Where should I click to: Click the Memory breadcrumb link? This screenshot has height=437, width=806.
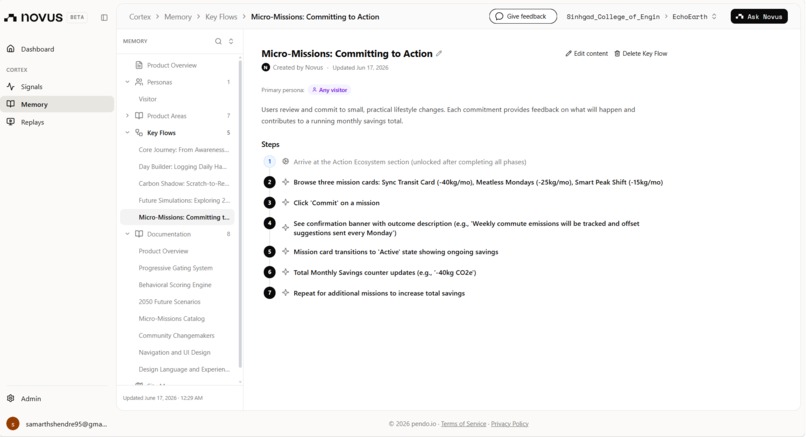[x=178, y=17]
